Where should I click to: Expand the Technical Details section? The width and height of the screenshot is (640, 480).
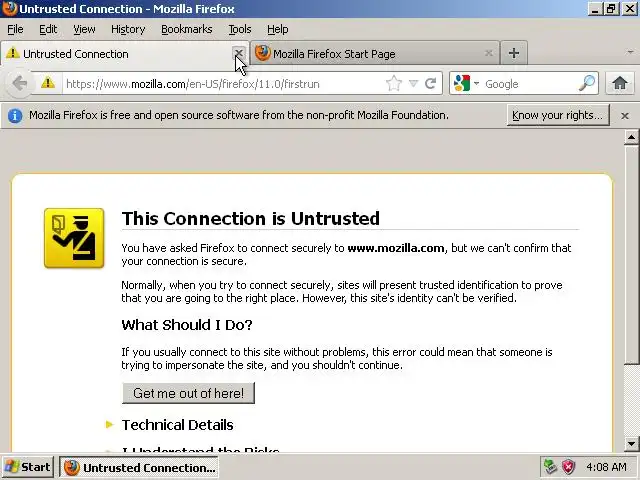click(x=177, y=425)
